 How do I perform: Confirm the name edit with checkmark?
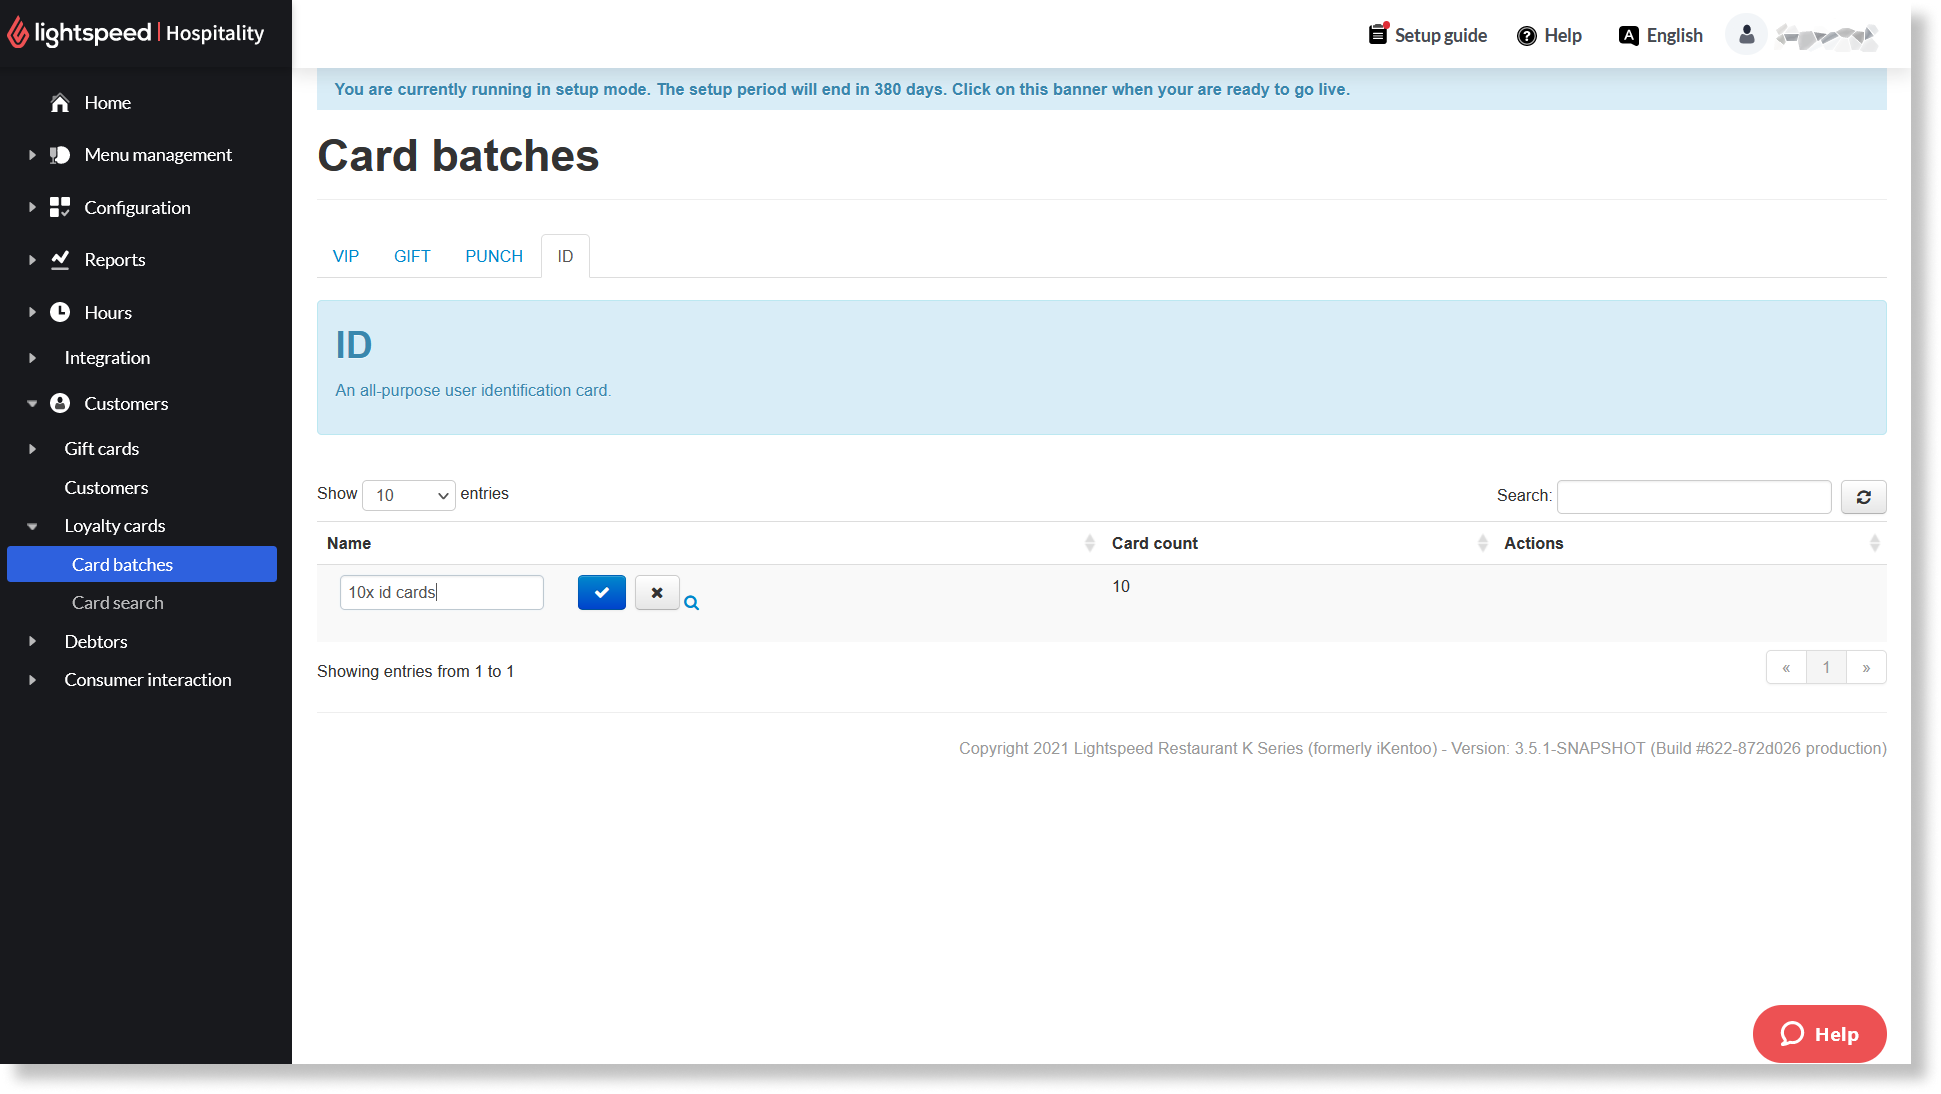click(602, 592)
